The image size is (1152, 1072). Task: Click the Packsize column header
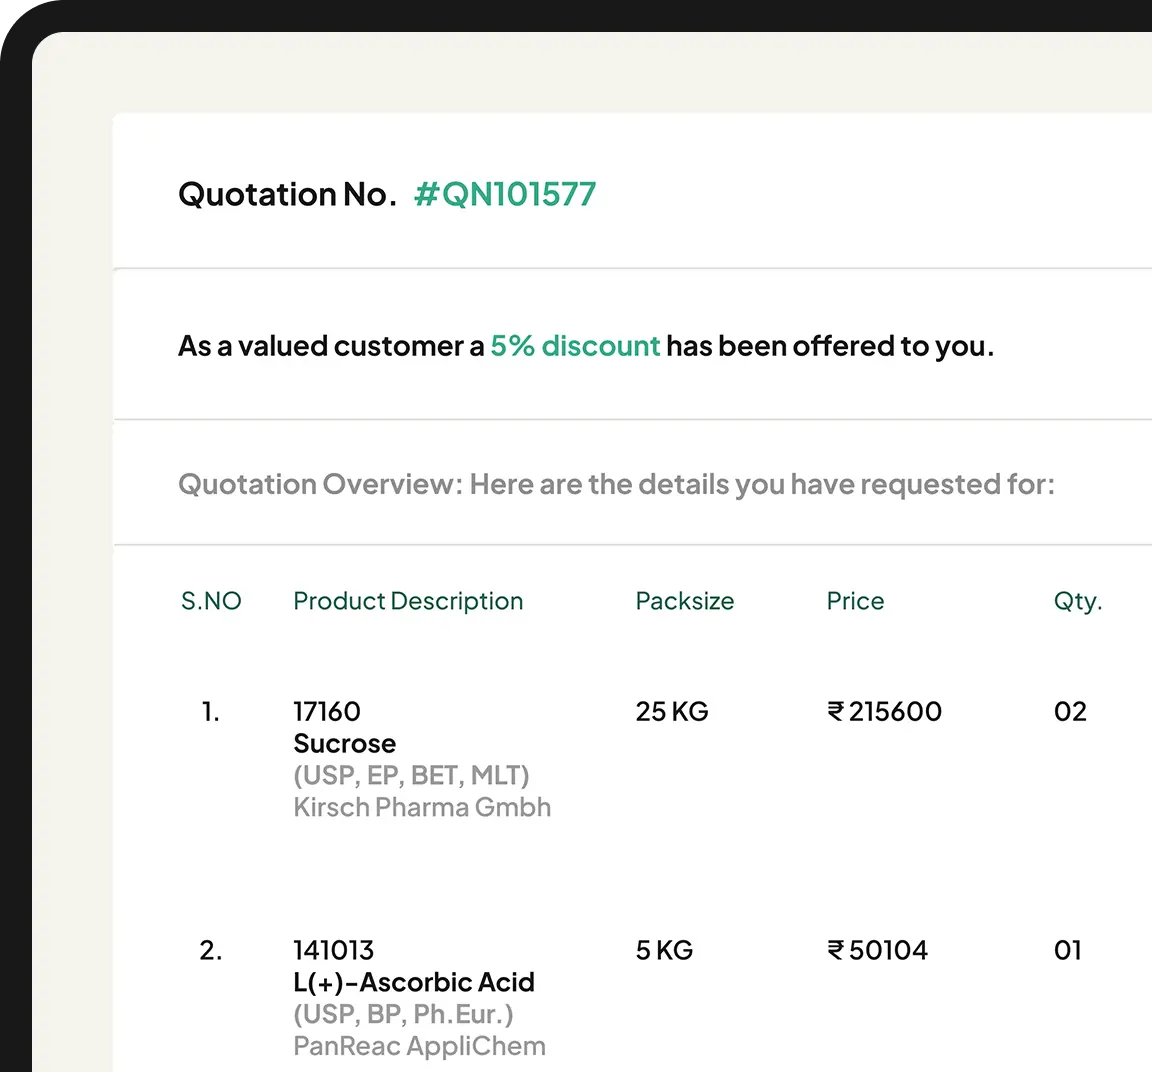point(684,601)
